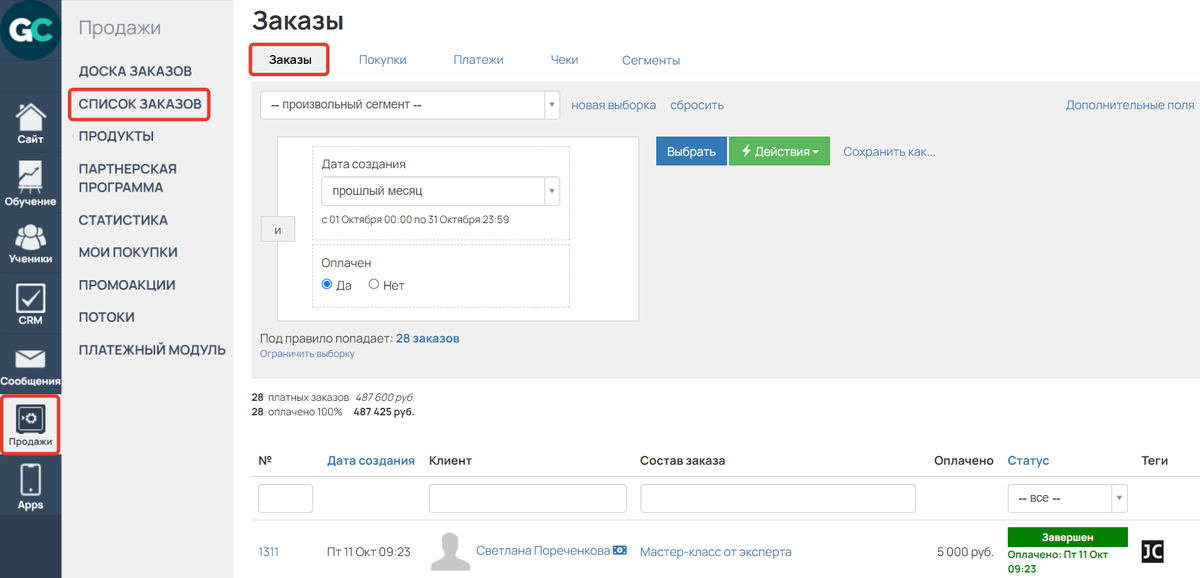The width and height of the screenshot is (1200, 578).
Task: Sort by the Статус column header
Action: point(1028,461)
